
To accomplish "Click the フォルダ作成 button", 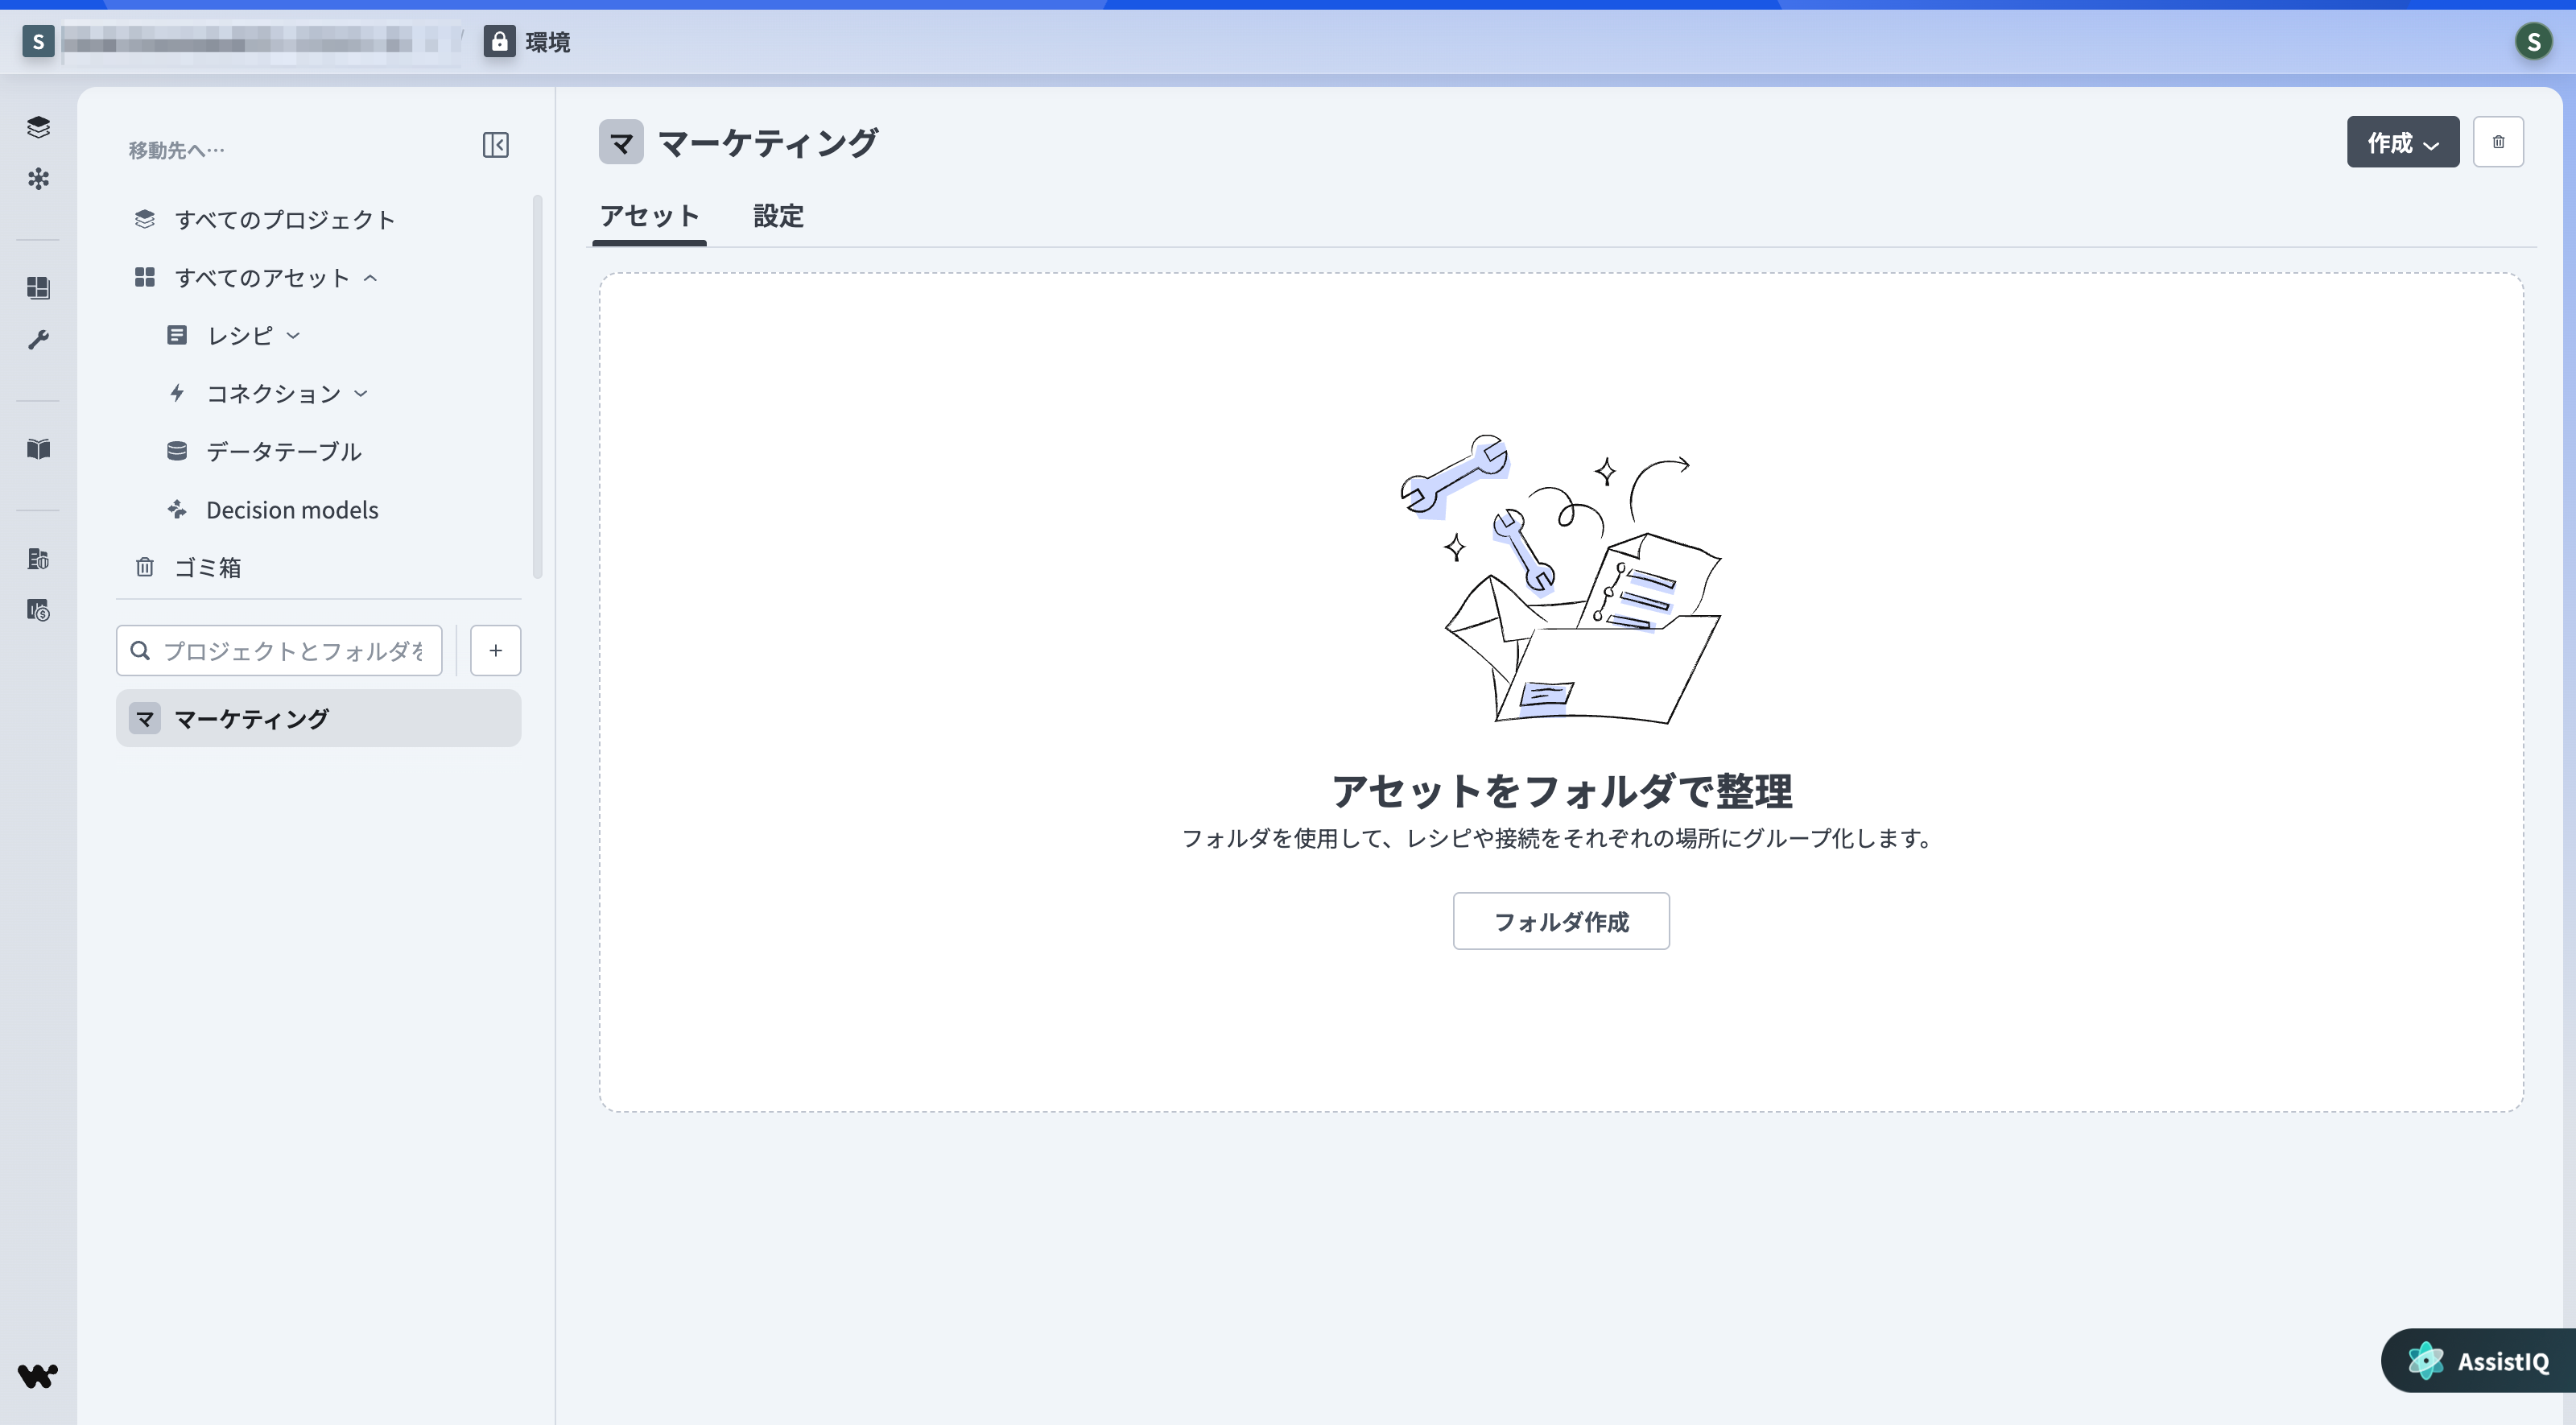I will (x=1561, y=921).
